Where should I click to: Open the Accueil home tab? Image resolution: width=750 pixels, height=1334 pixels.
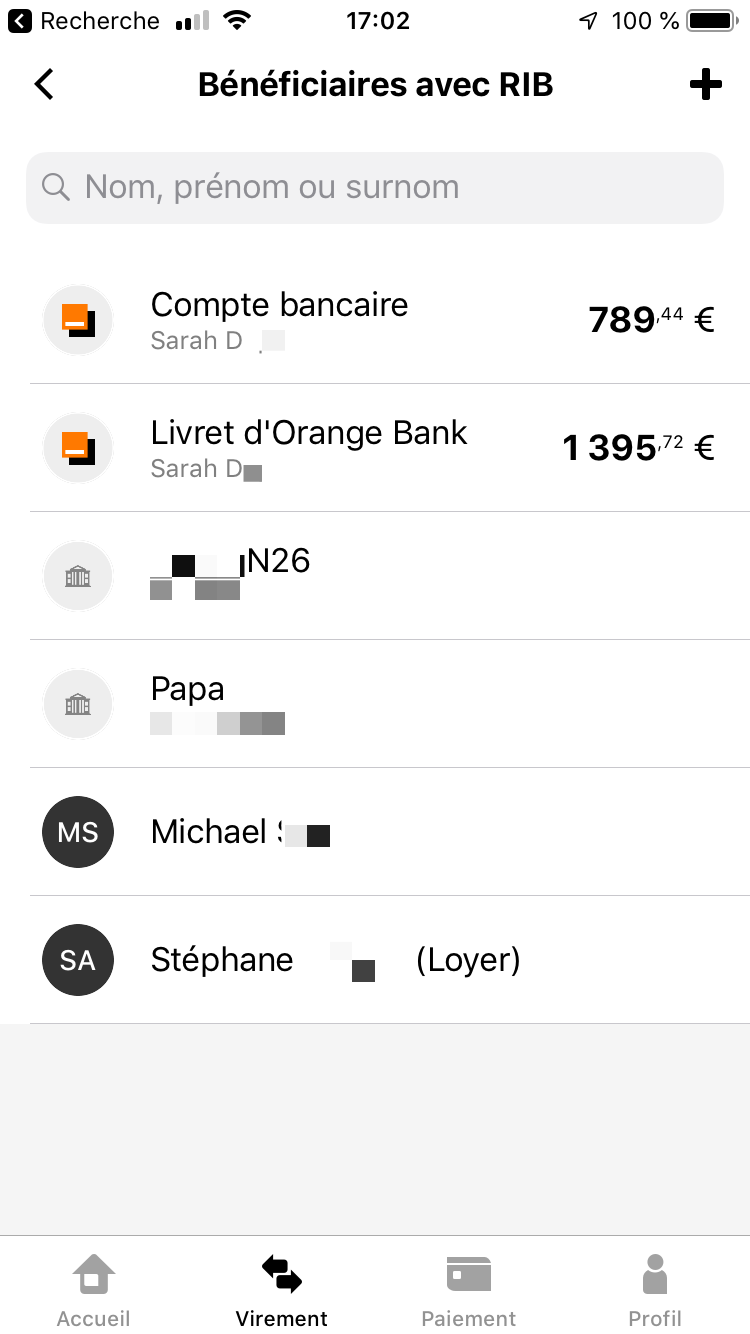click(93, 1290)
